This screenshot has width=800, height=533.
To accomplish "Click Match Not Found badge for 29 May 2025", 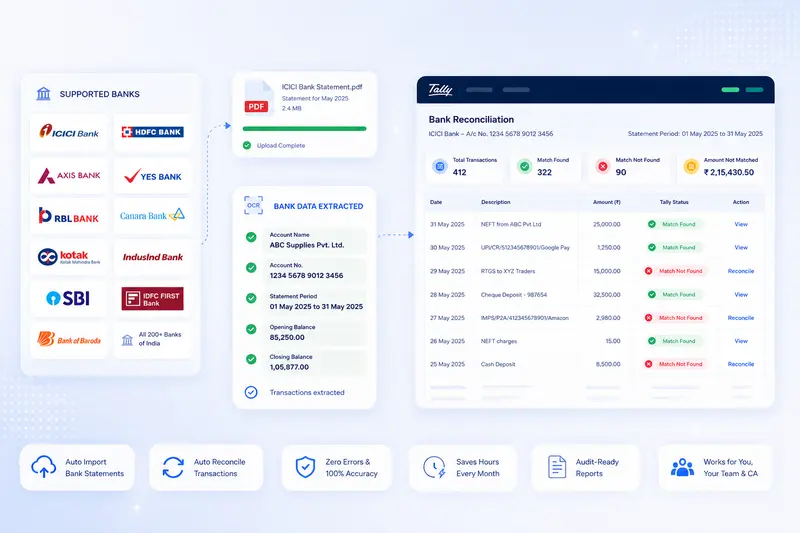I will pyautogui.click(x=674, y=271).
